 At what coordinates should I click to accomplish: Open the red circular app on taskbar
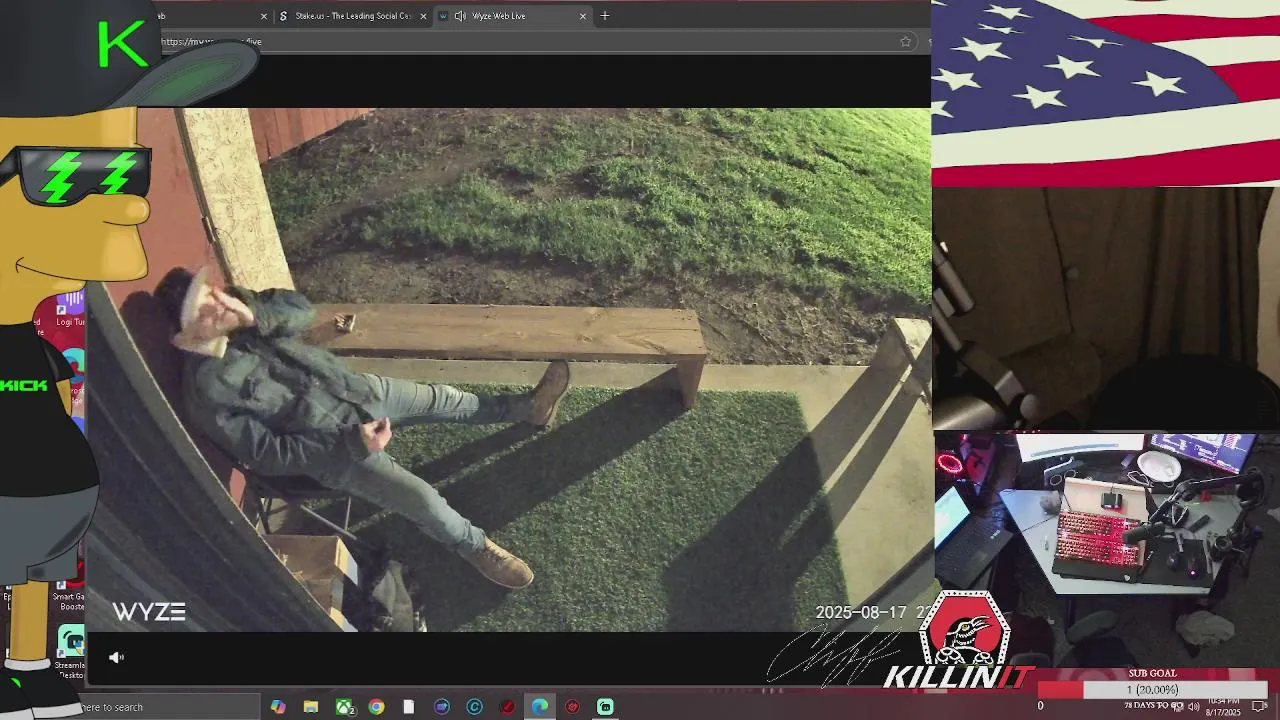tap(507, 707)
